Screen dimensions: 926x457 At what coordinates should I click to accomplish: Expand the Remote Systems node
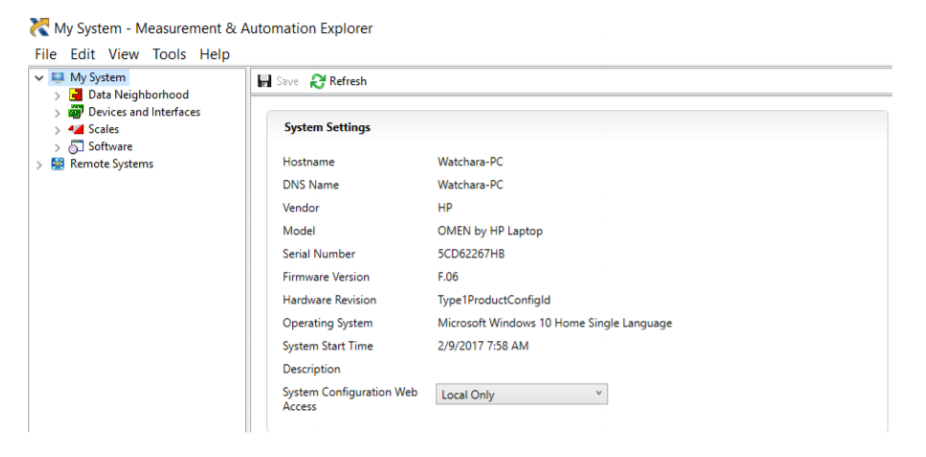[39, 165]
